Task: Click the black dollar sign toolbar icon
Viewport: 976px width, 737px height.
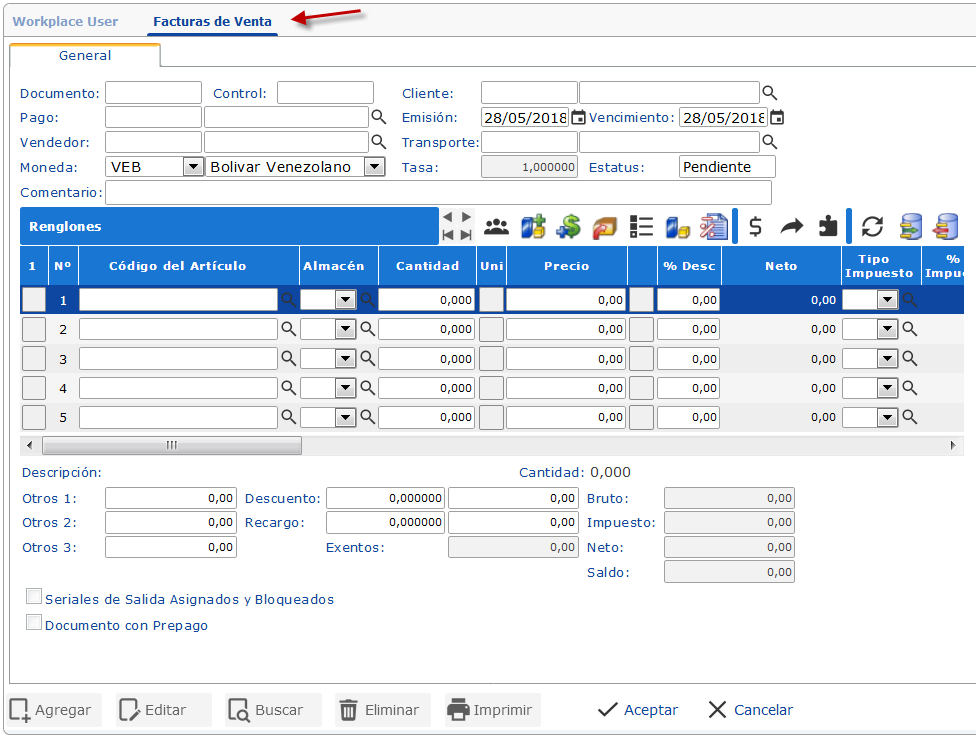Action: tap(756, 227)
